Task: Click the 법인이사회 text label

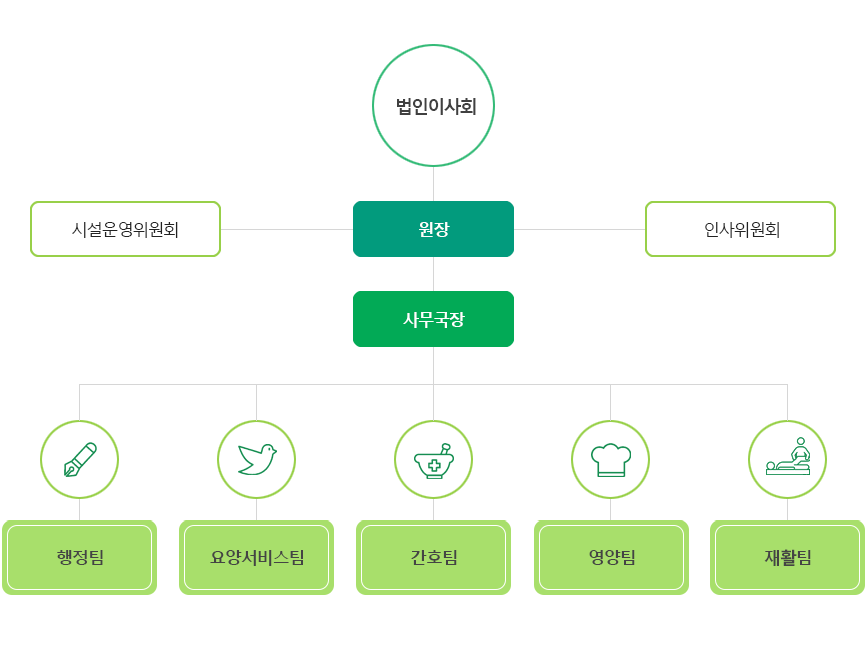Action: coord(436,106)
